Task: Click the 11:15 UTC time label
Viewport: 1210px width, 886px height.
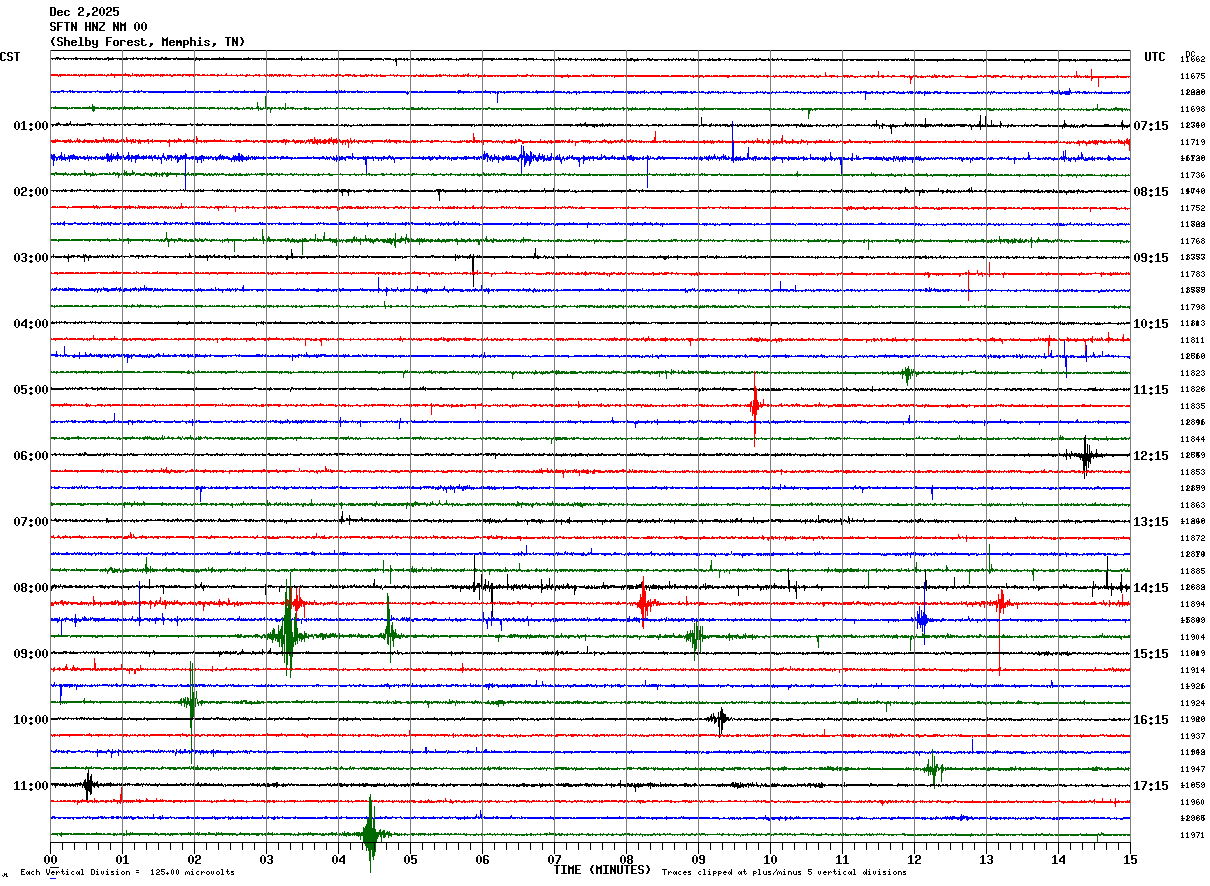Action: click(x=1151, y=390)
